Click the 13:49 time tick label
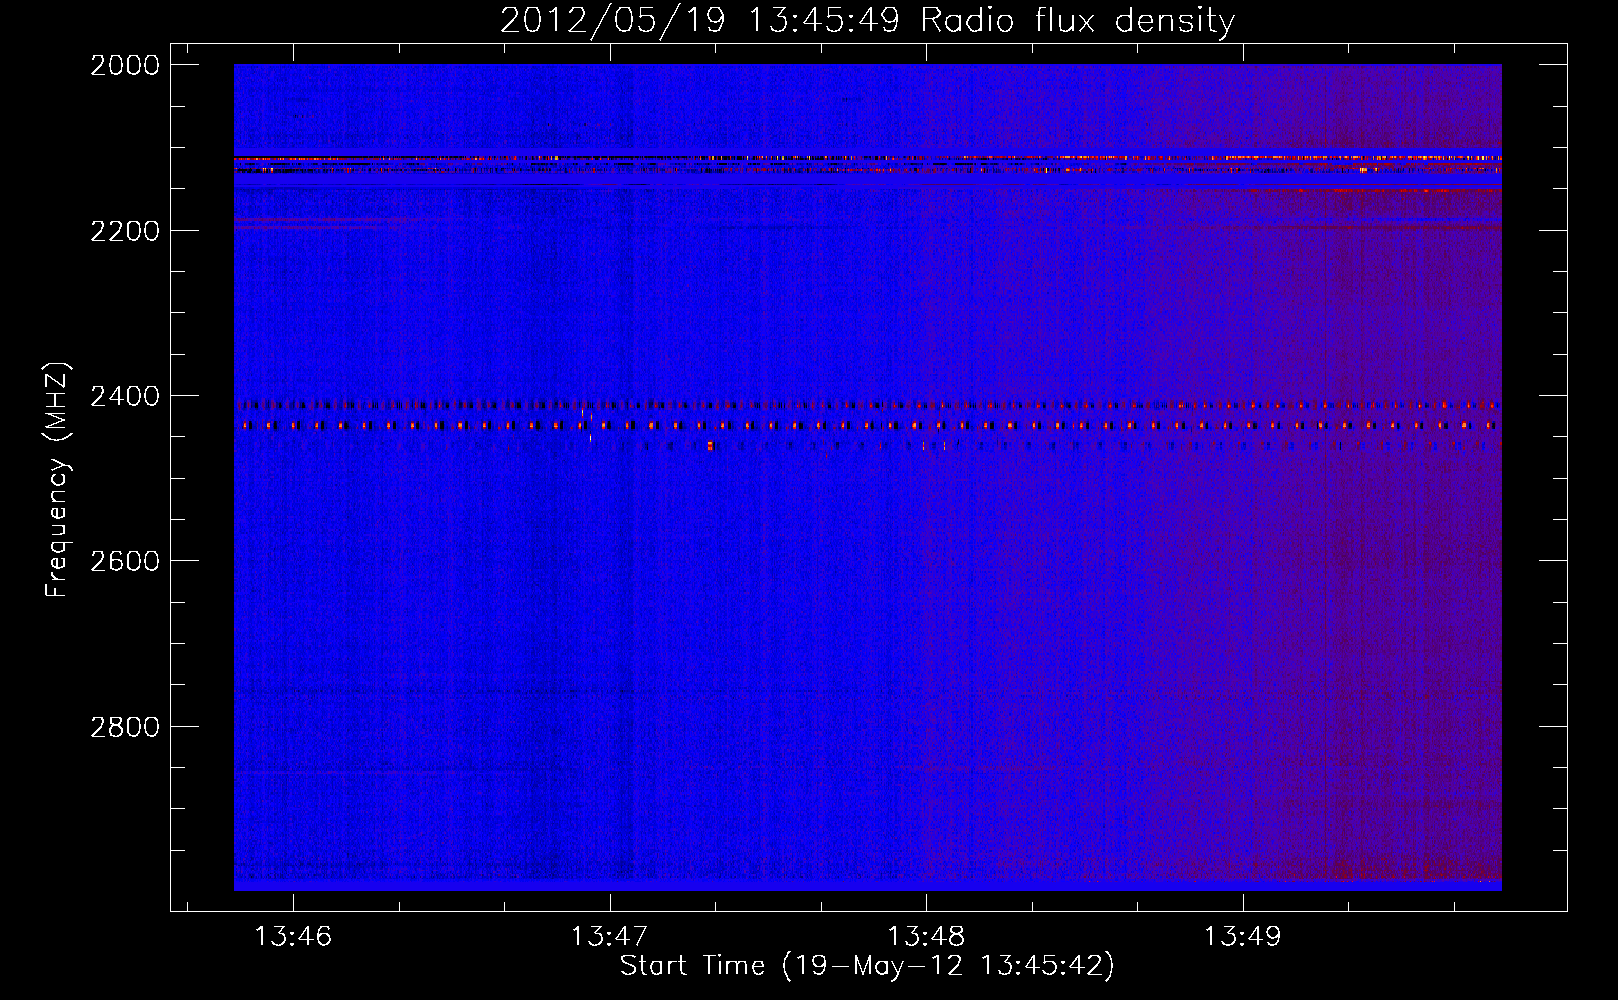Image resolution: width=1618 pixels, height=1000 pixels. pyautogui.click(x=1242, y=937)
